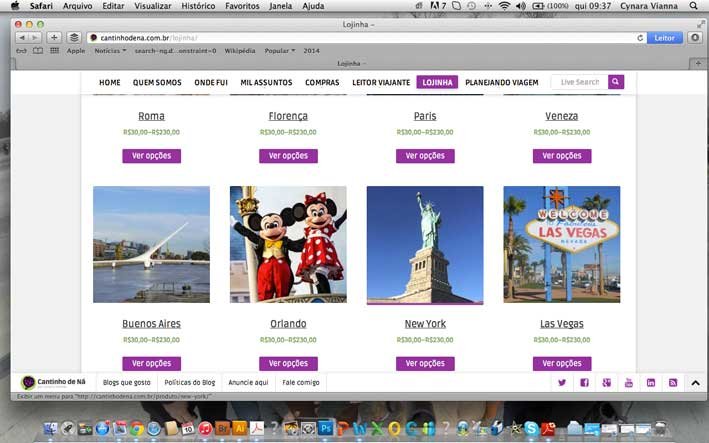
Task: Open Illustrator from the dock
Action: tap(239, 428)
